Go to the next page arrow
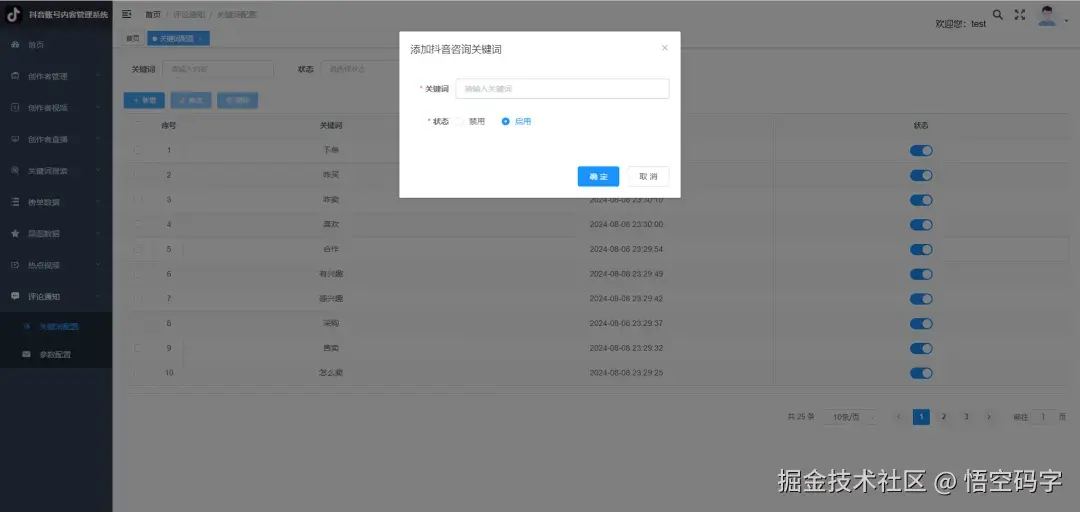 tap(989, 417)
